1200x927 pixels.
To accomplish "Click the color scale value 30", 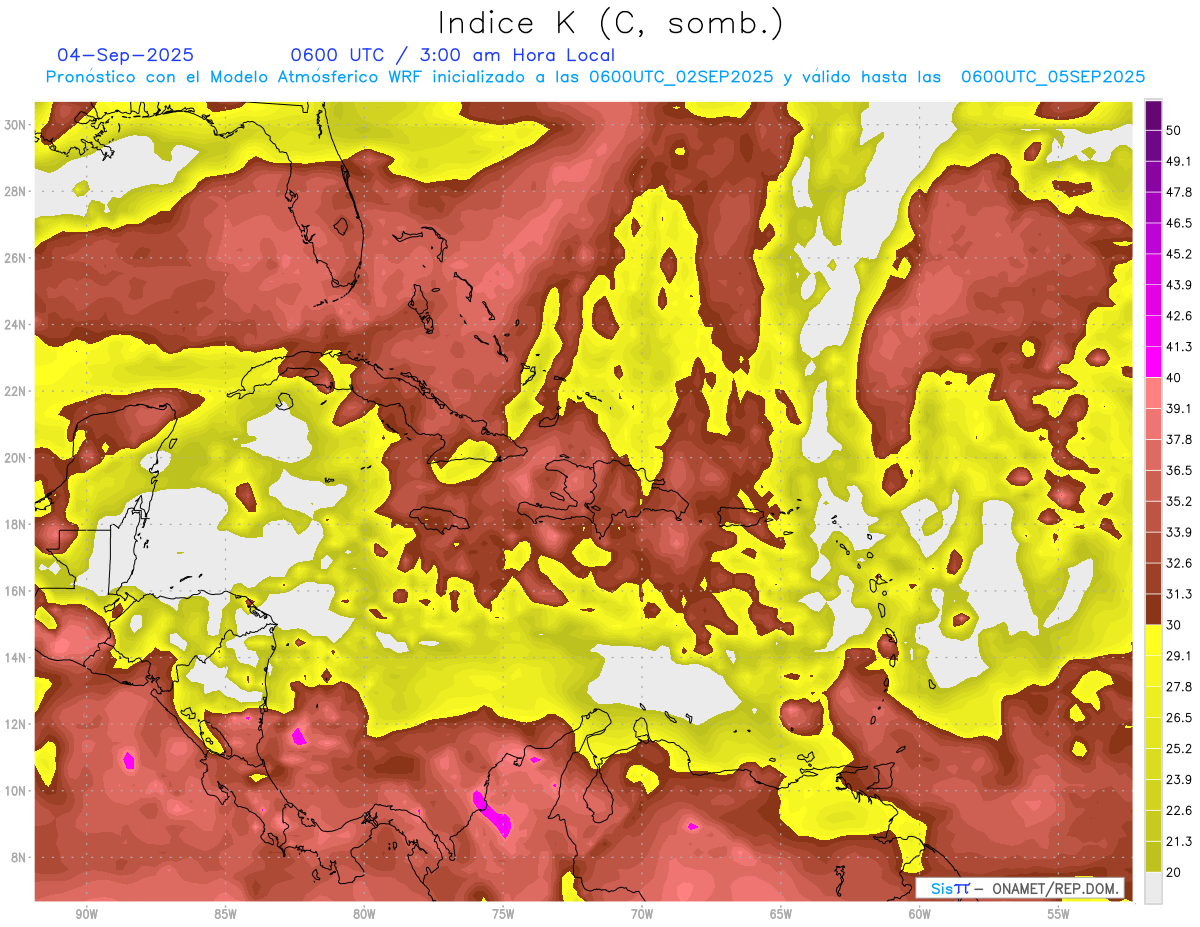I will 1175,625.
